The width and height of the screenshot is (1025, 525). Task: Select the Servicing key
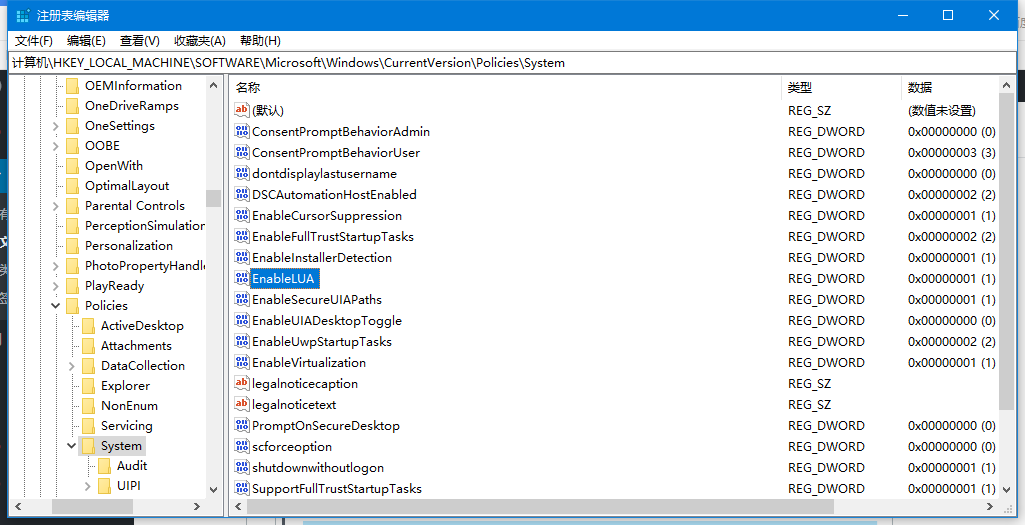pos(127,426)
